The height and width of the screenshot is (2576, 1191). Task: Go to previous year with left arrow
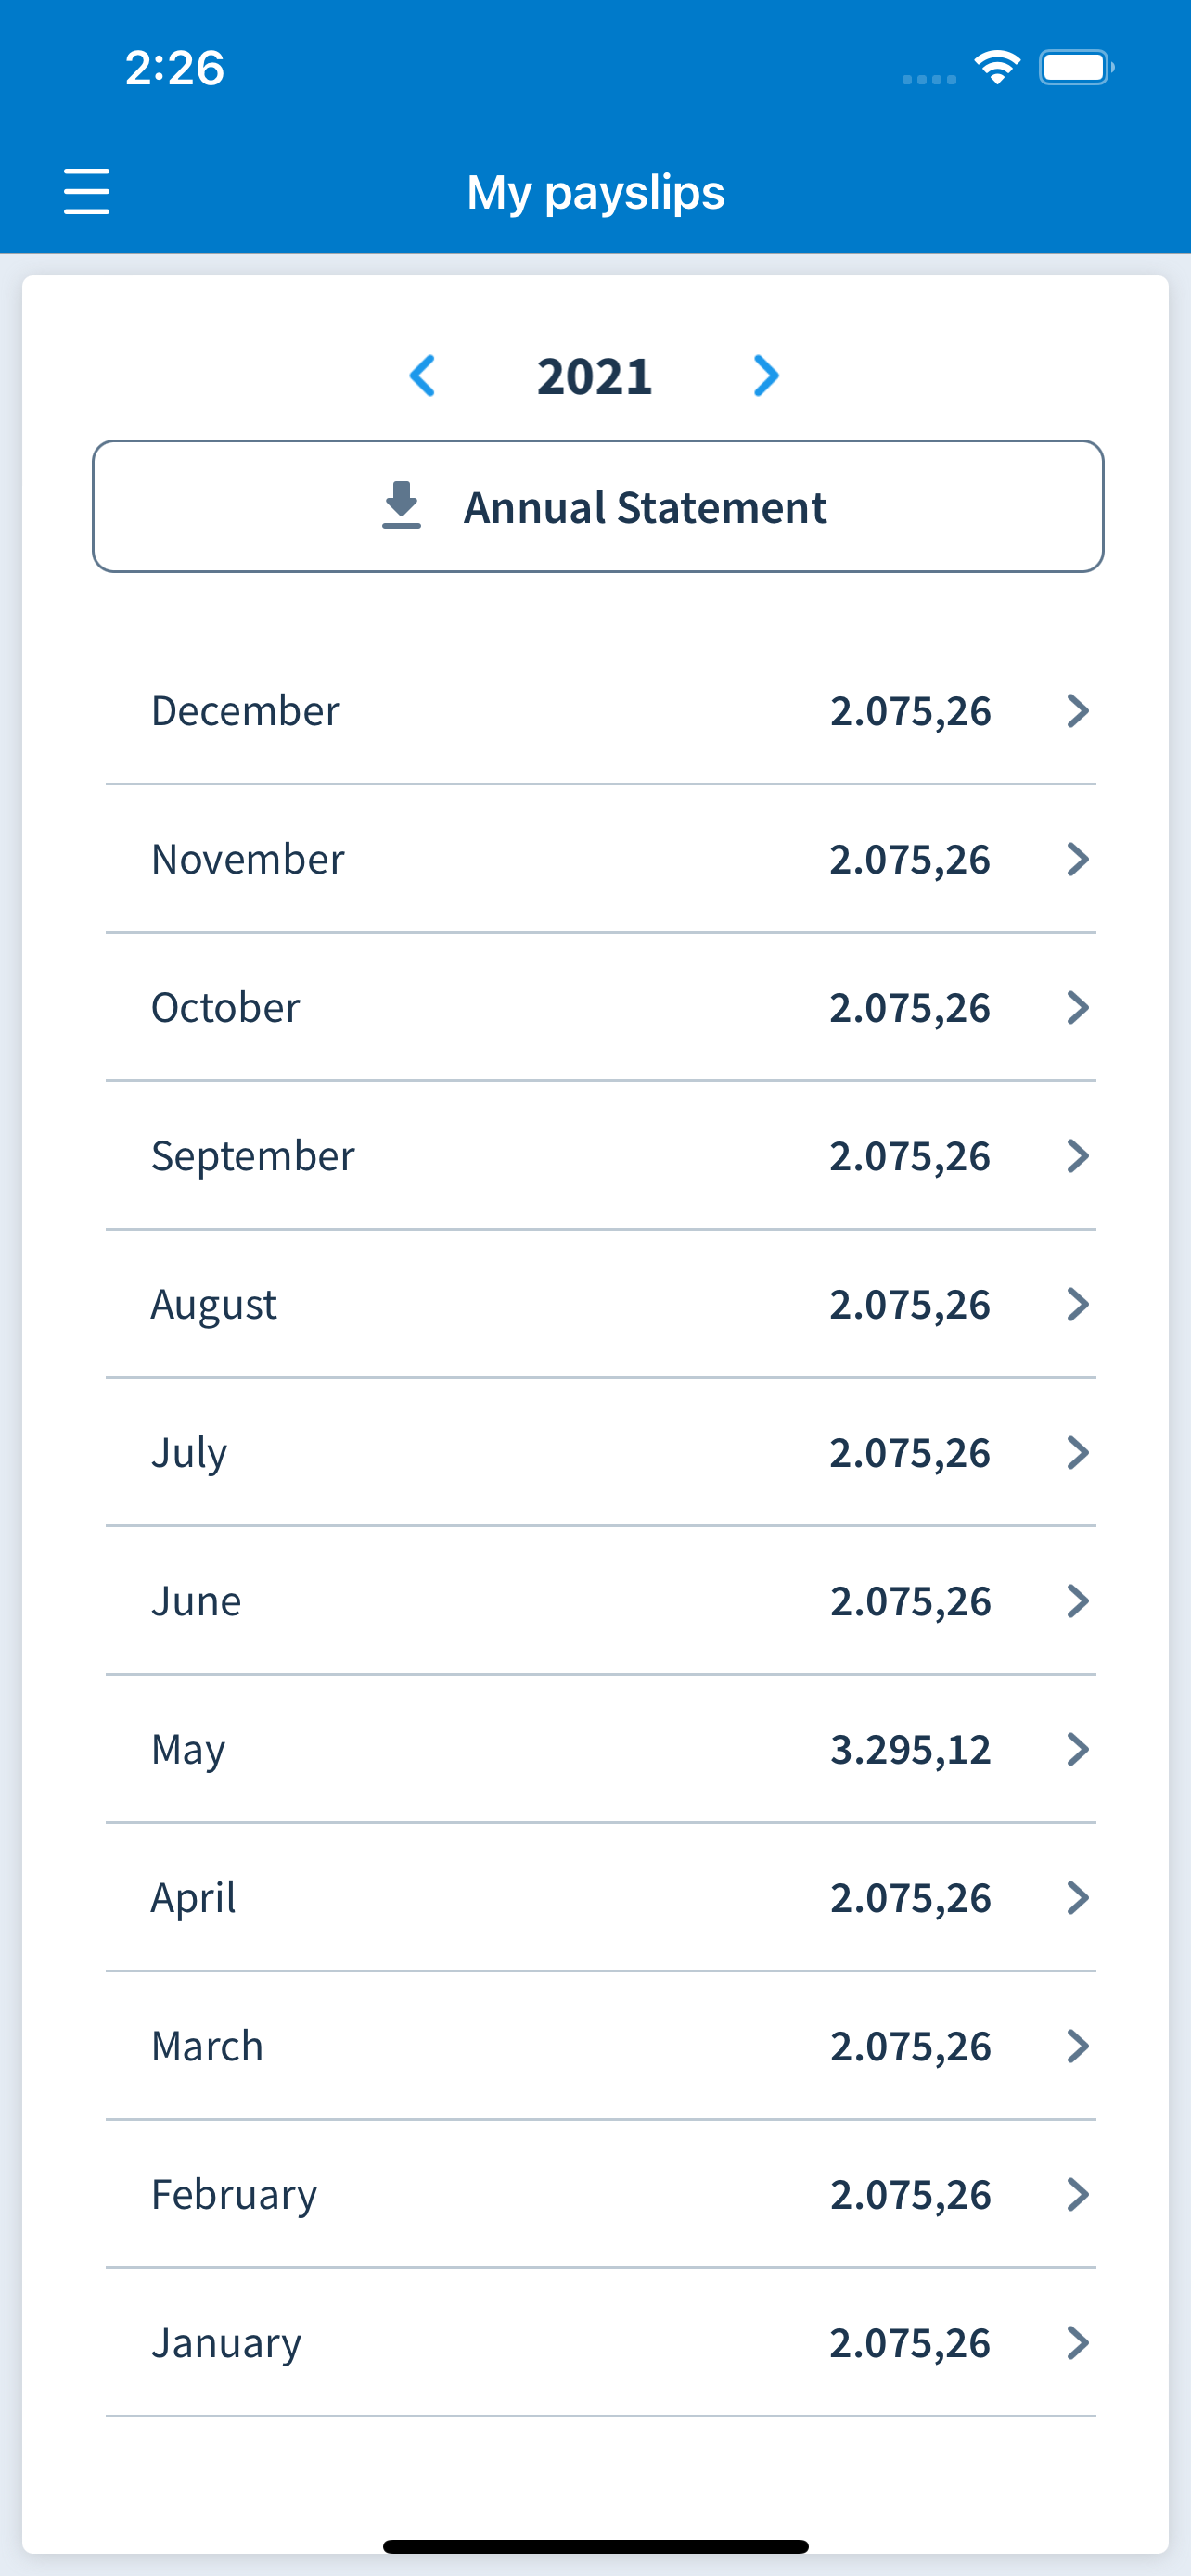(423, 376)
